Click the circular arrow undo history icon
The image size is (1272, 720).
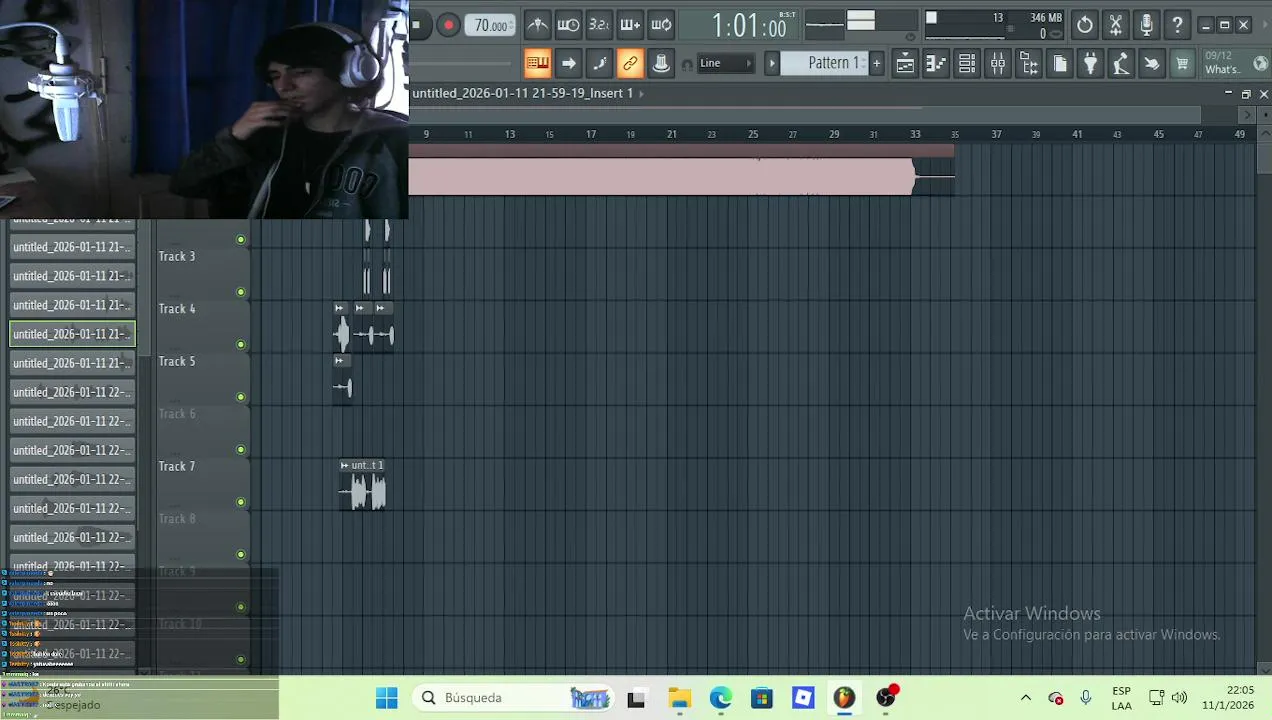point(1085,25)
